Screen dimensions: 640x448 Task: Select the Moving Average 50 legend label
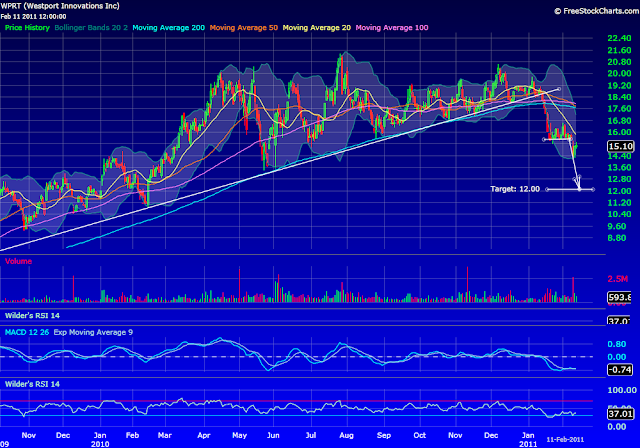[244, 28]
